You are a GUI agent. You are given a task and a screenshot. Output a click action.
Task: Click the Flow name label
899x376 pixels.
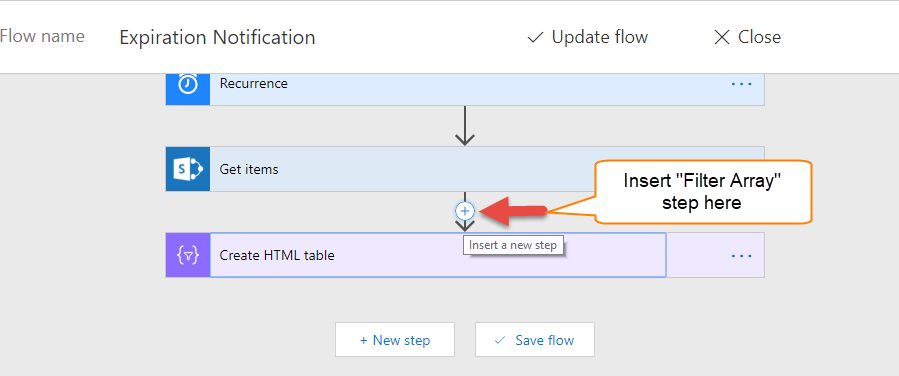tap(42, 37)
